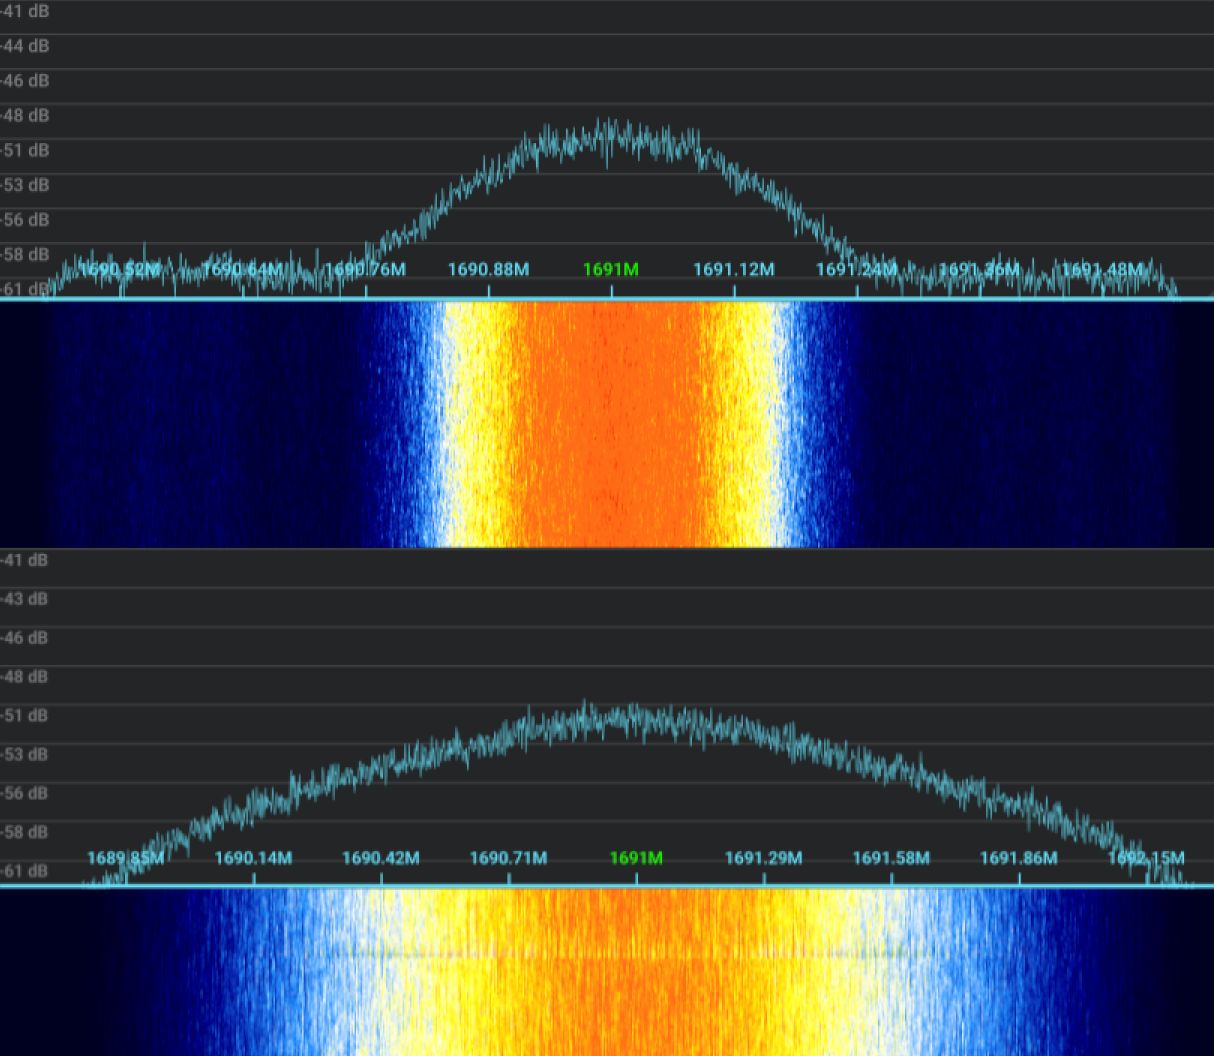Select the 1690.42M frequency label
Screen dimensions: 1214x1056
pyautogui.click(x=381, y=857)
